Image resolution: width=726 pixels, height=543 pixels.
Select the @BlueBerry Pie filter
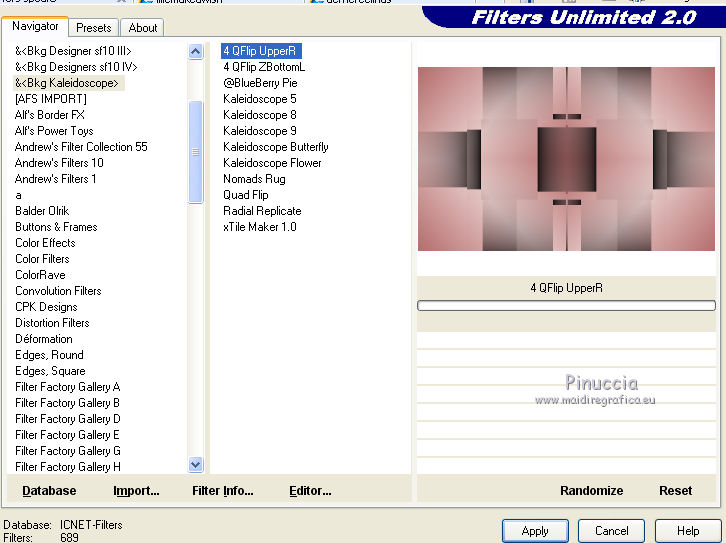click(x=260, y=83)
